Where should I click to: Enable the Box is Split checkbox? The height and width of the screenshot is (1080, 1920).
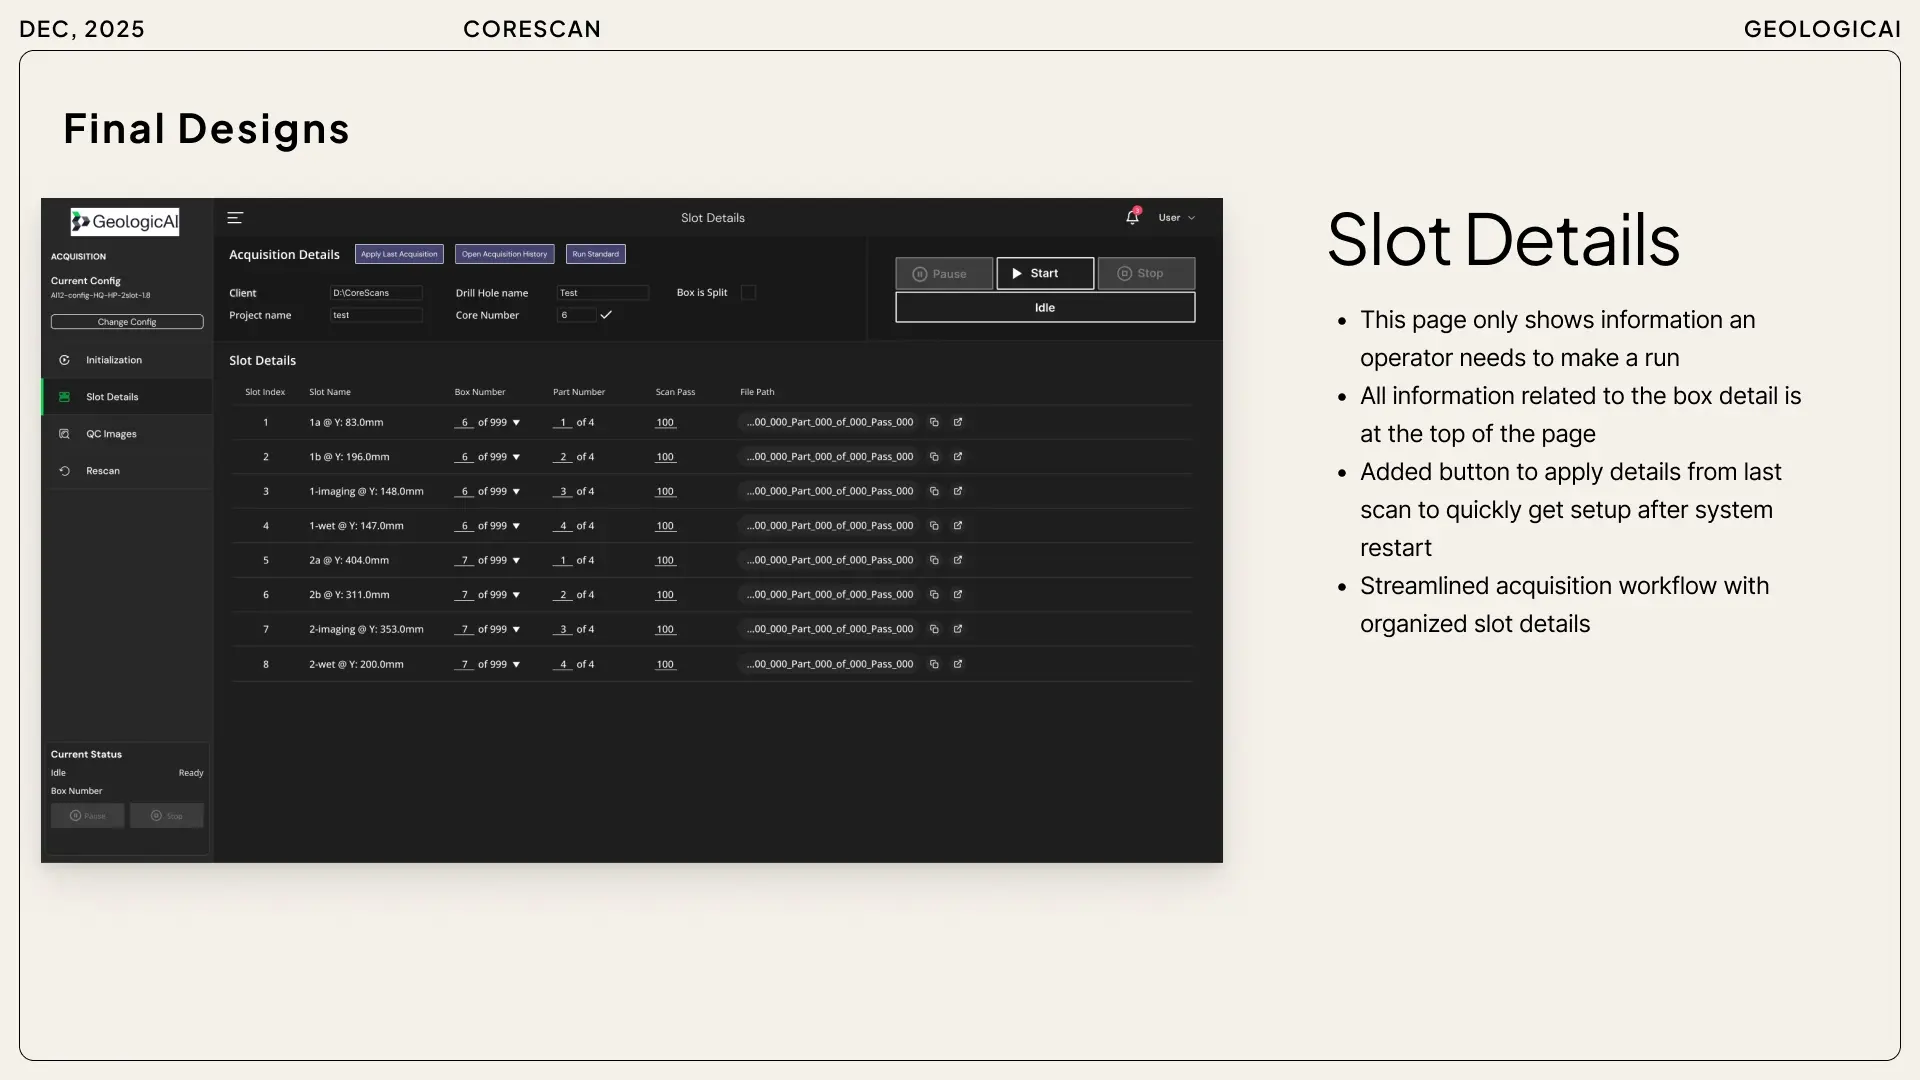pos(748,293)
